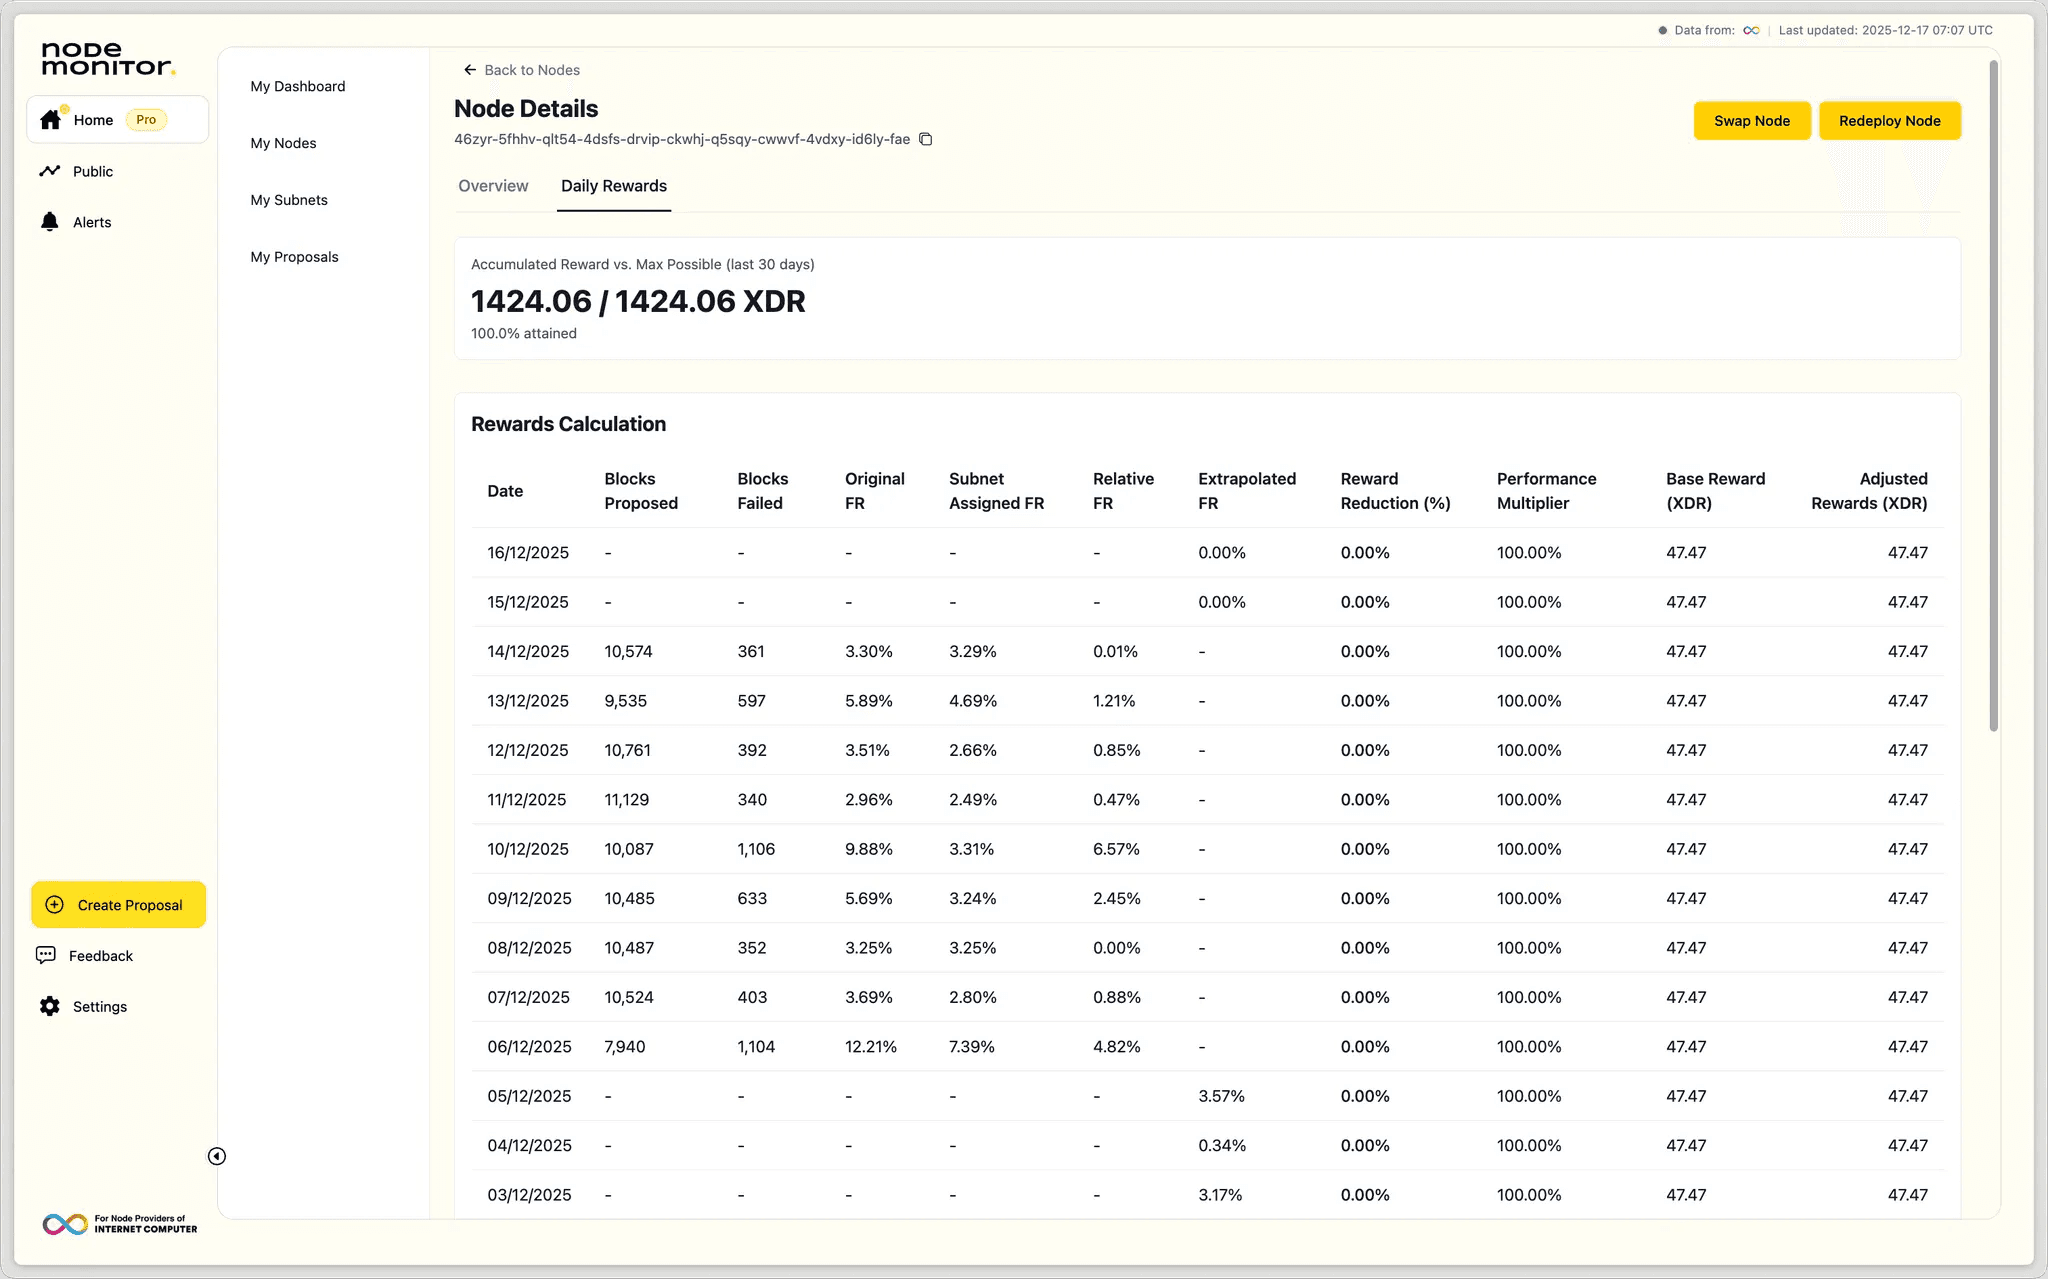The width and height of the screenshot is (2048, 1279).
Task: Open My Nodes in the side menu
Action: click(x=283, y=143)
